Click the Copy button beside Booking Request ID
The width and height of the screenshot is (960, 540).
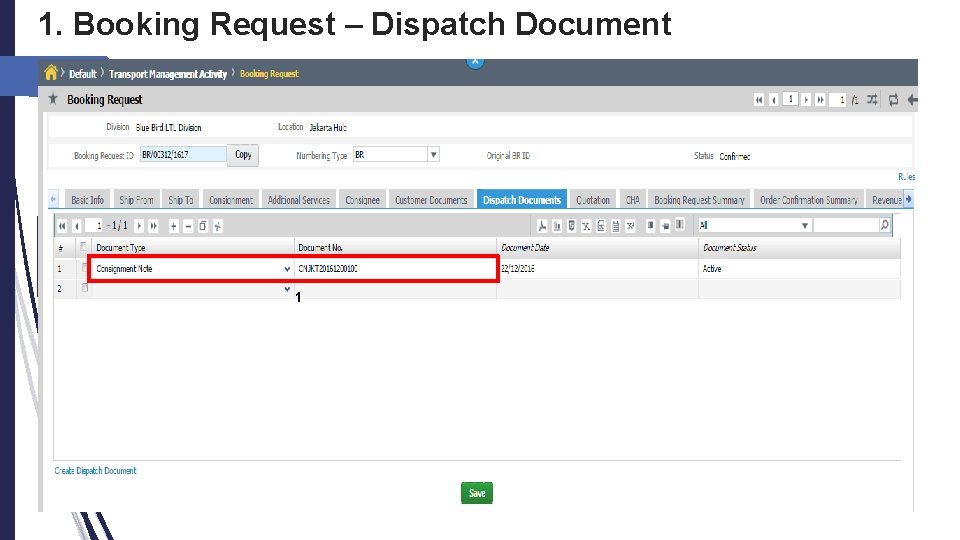click(x=243, y=154)
